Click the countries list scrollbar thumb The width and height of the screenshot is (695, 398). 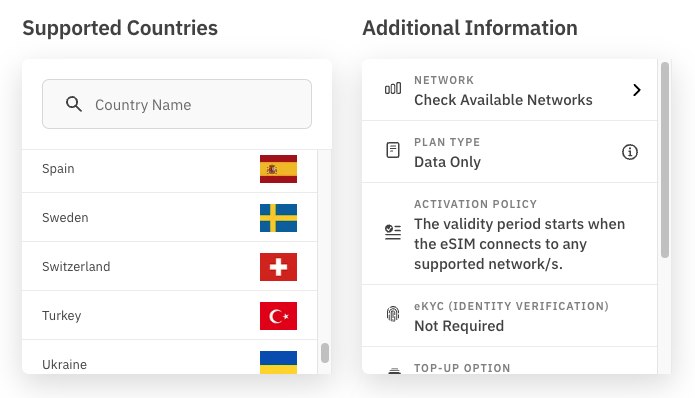pos(325,353)
